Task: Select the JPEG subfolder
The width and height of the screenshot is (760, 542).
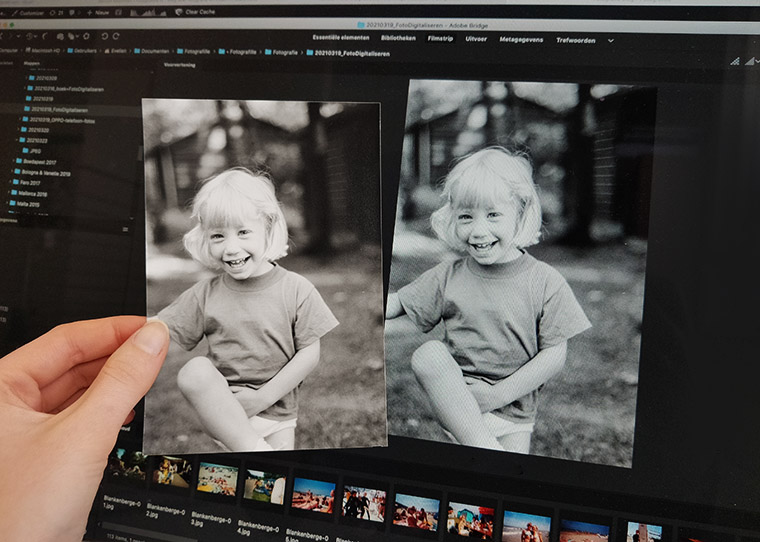Action: (x=32, y=151)
